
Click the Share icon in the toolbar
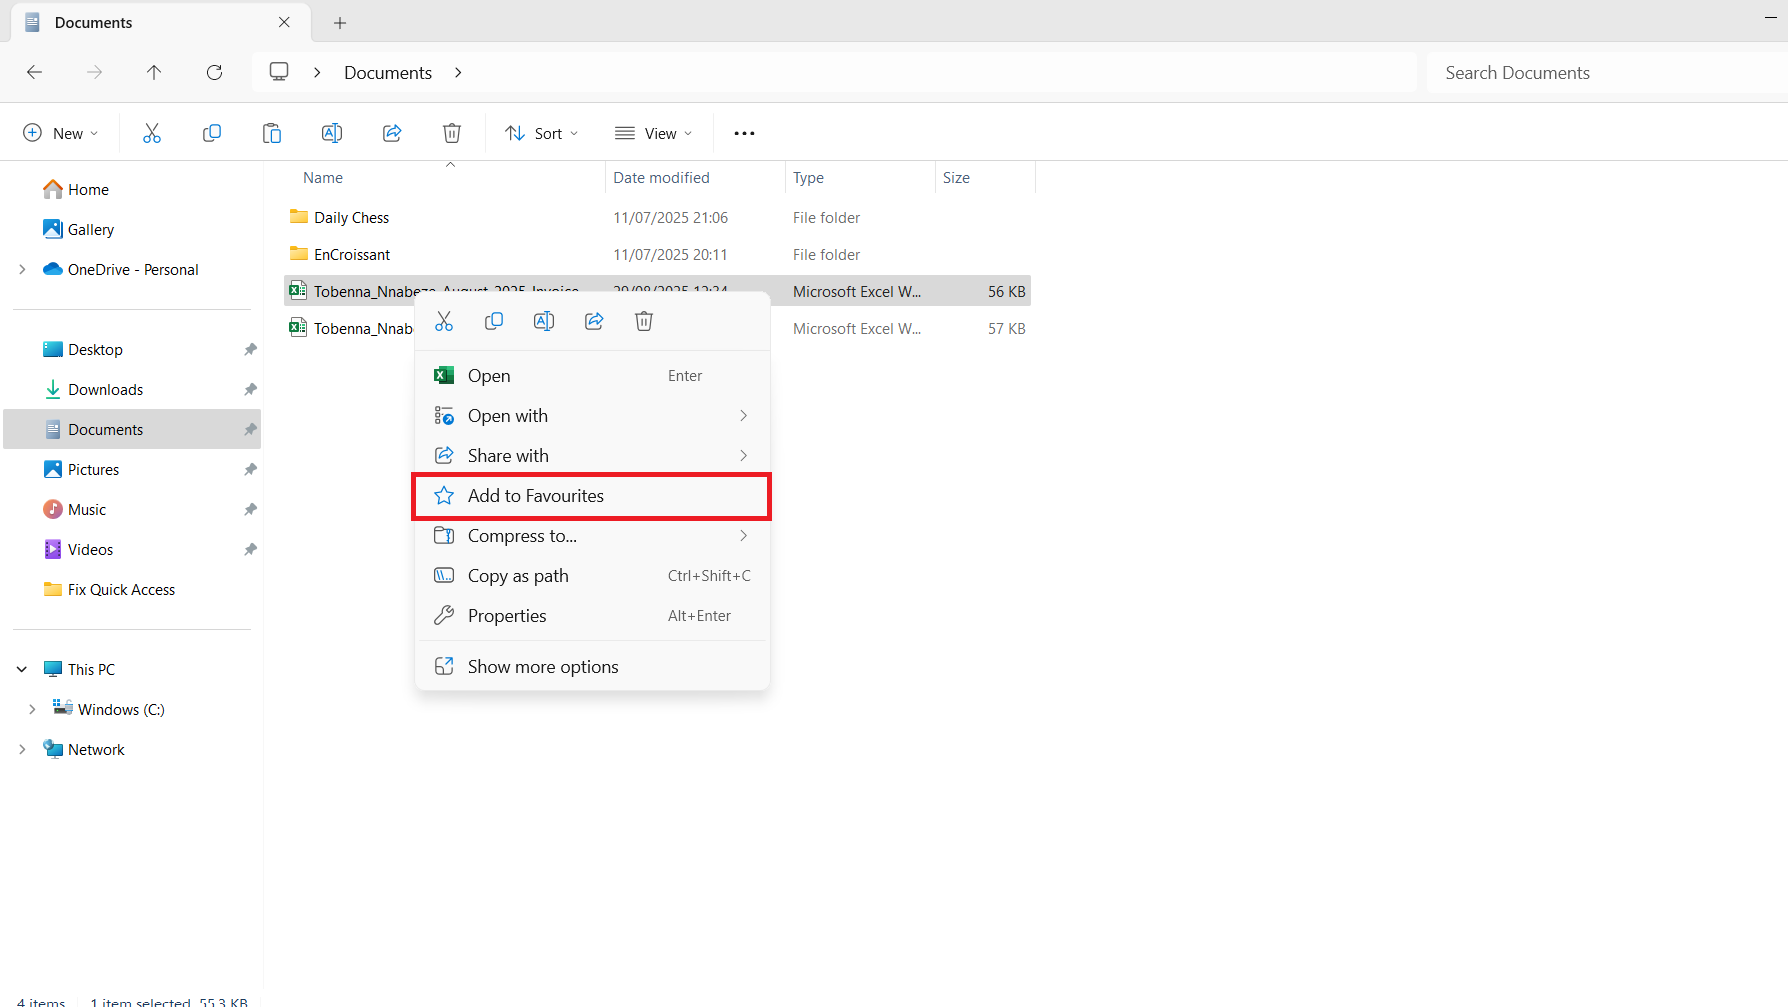(391, 132)
